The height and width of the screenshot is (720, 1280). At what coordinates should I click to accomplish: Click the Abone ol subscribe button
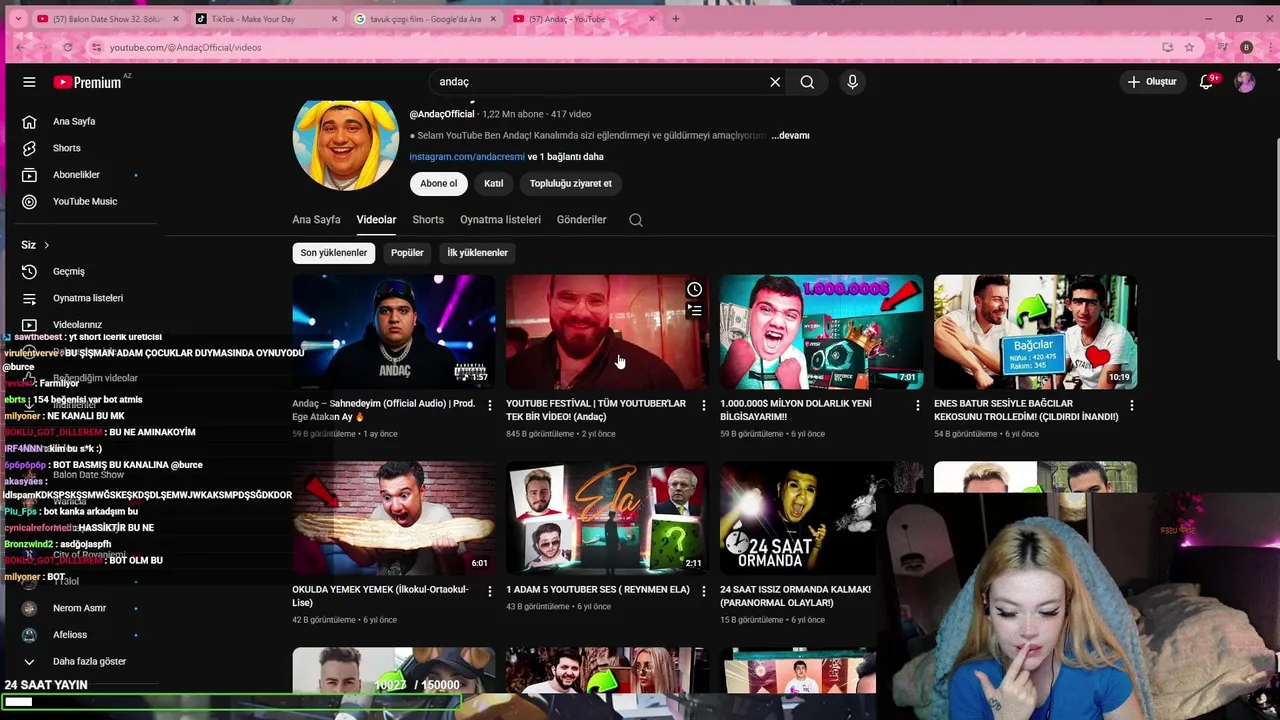[438, 183]
